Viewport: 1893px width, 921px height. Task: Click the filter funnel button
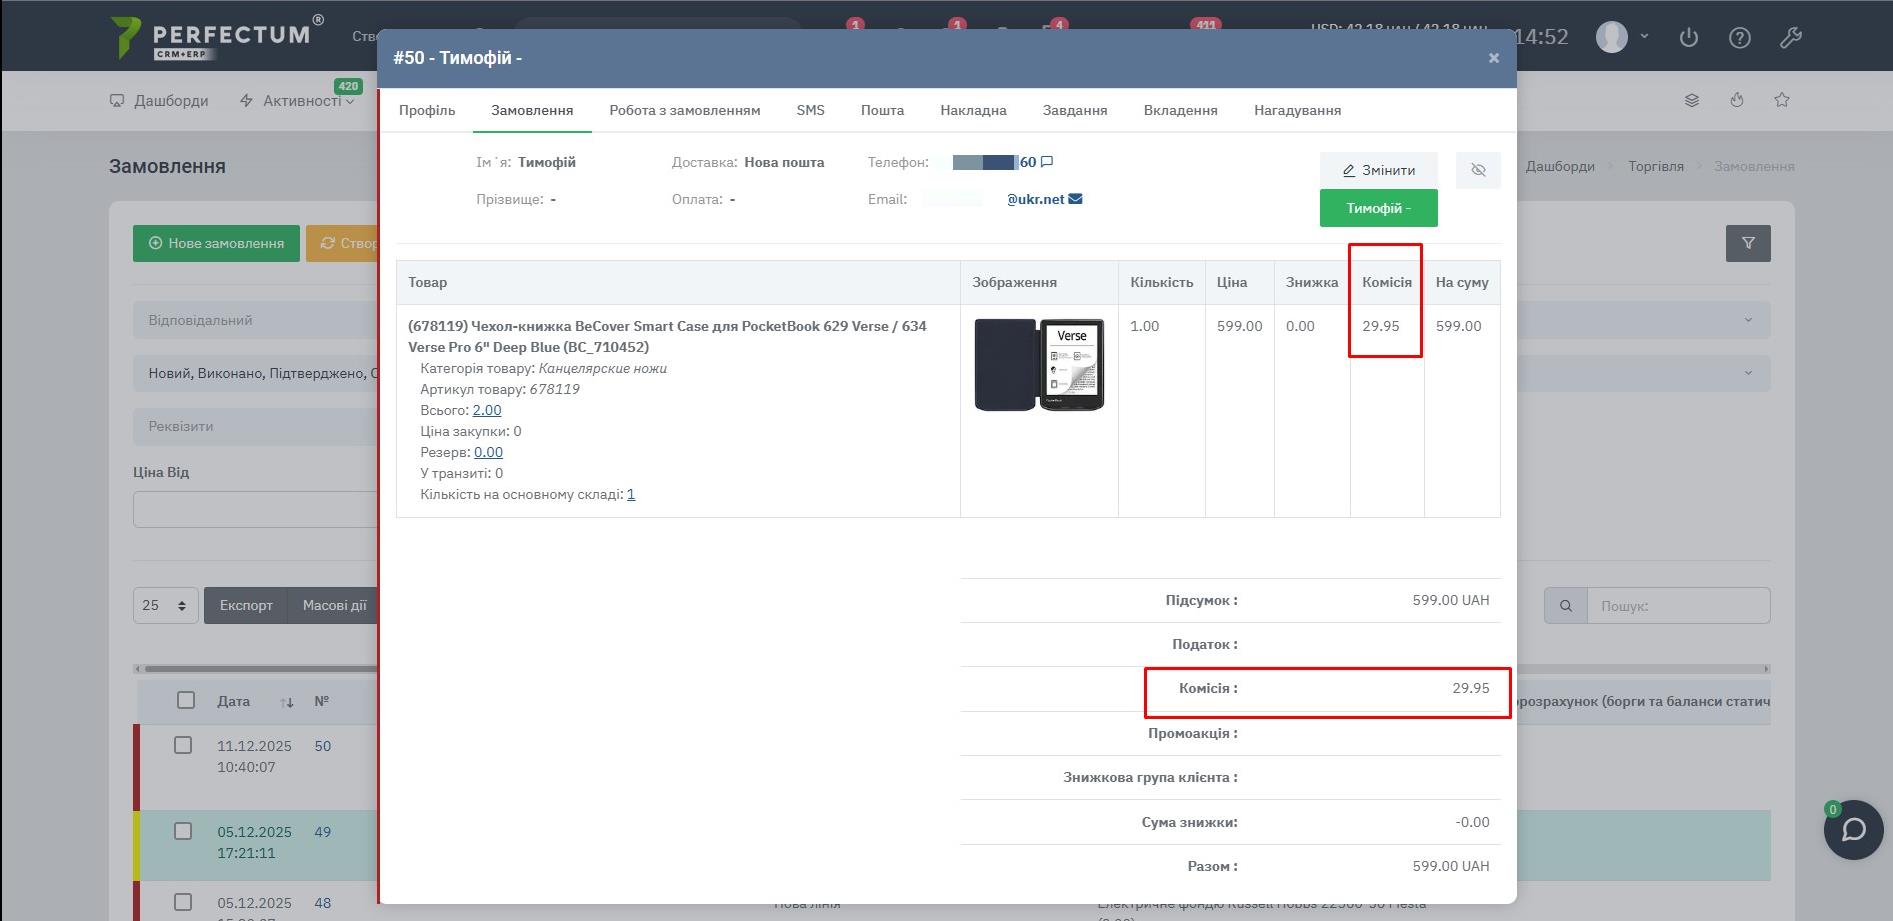pyautogui.click(x=1747, y=243)
